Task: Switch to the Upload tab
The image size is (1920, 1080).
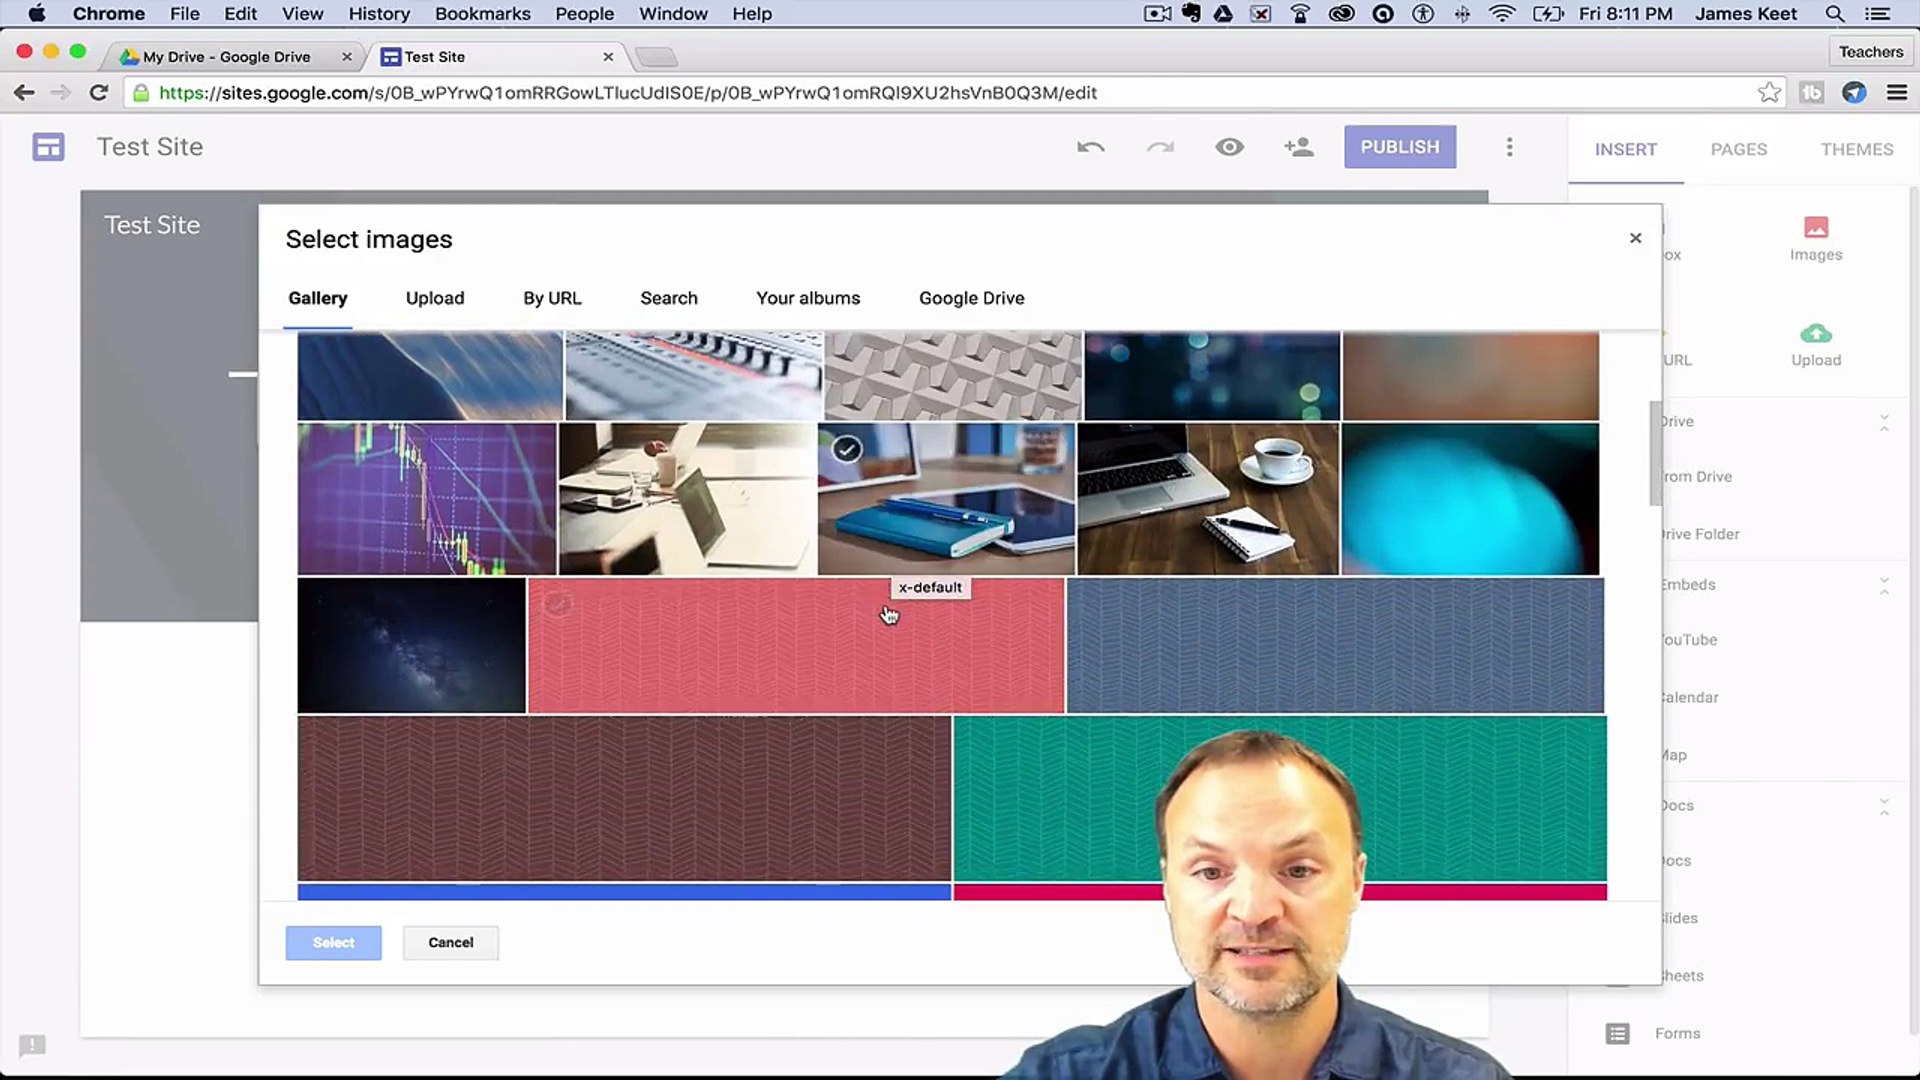Action: [x=434, y=298]
